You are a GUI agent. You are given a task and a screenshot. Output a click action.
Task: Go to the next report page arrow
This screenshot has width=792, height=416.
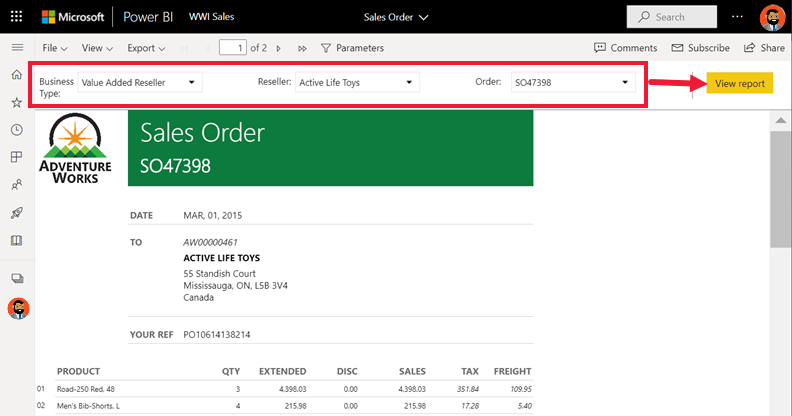278,48
